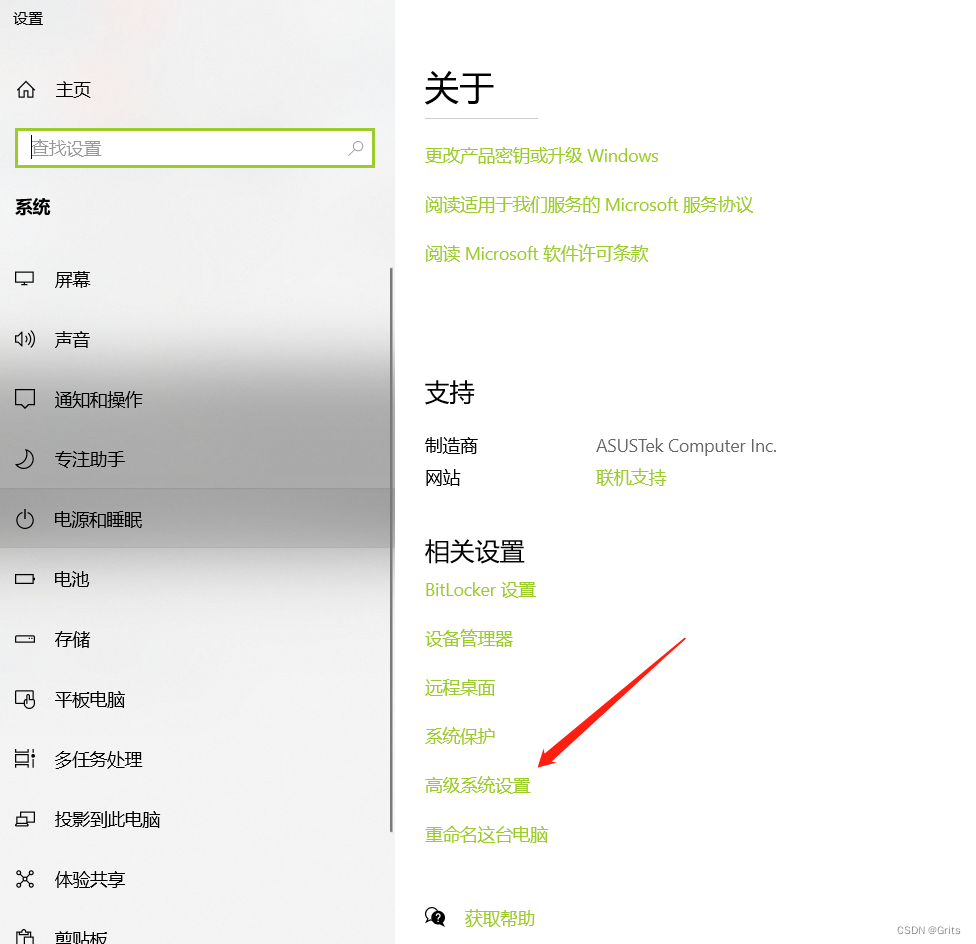The image size is (976, 944).
Task: Select the 专注助手 moon icon
Action: pyautogui.click(x=25, y=459)
